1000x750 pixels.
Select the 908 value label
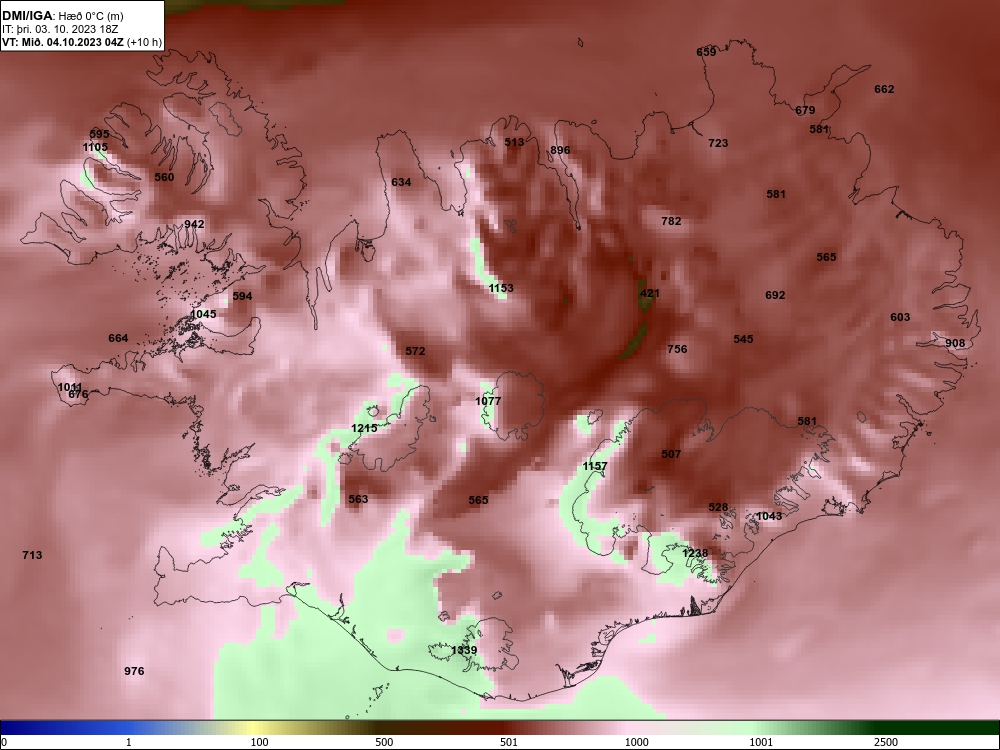(955, 343)
